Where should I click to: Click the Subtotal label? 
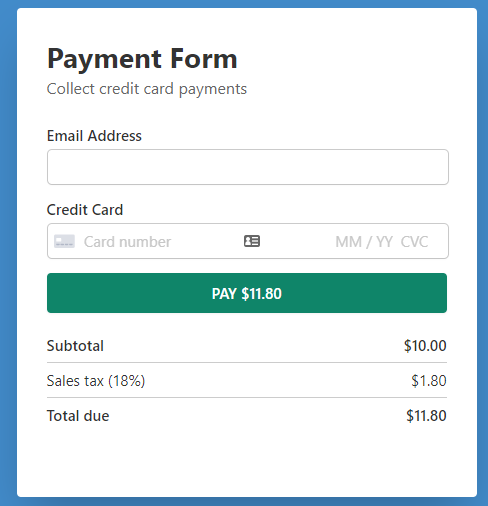coord(75,346)
